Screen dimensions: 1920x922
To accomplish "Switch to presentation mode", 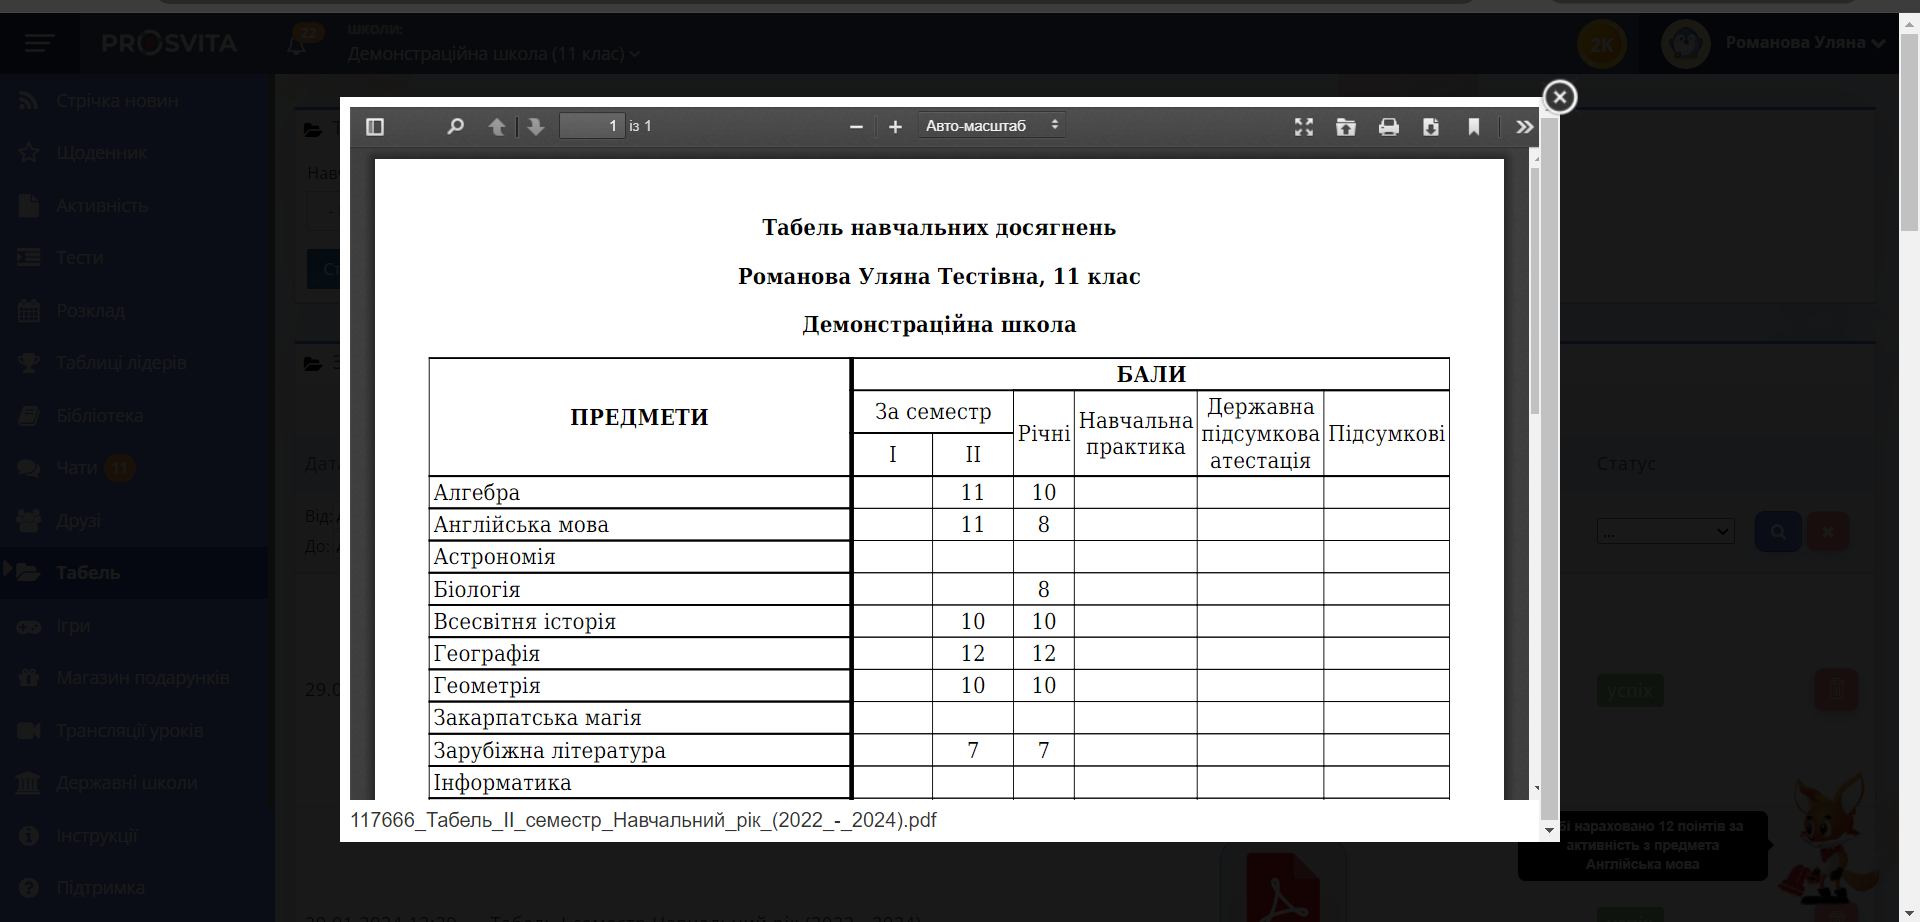I will click(x=1304, y=127).
